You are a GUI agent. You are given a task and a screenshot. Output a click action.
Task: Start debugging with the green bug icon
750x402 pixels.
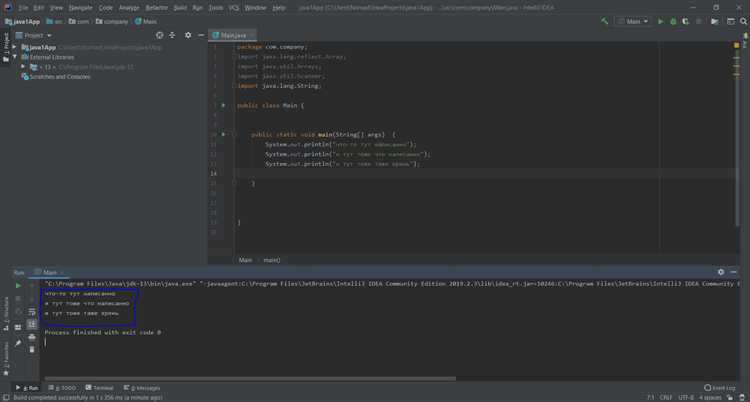(x=673, y=22)
